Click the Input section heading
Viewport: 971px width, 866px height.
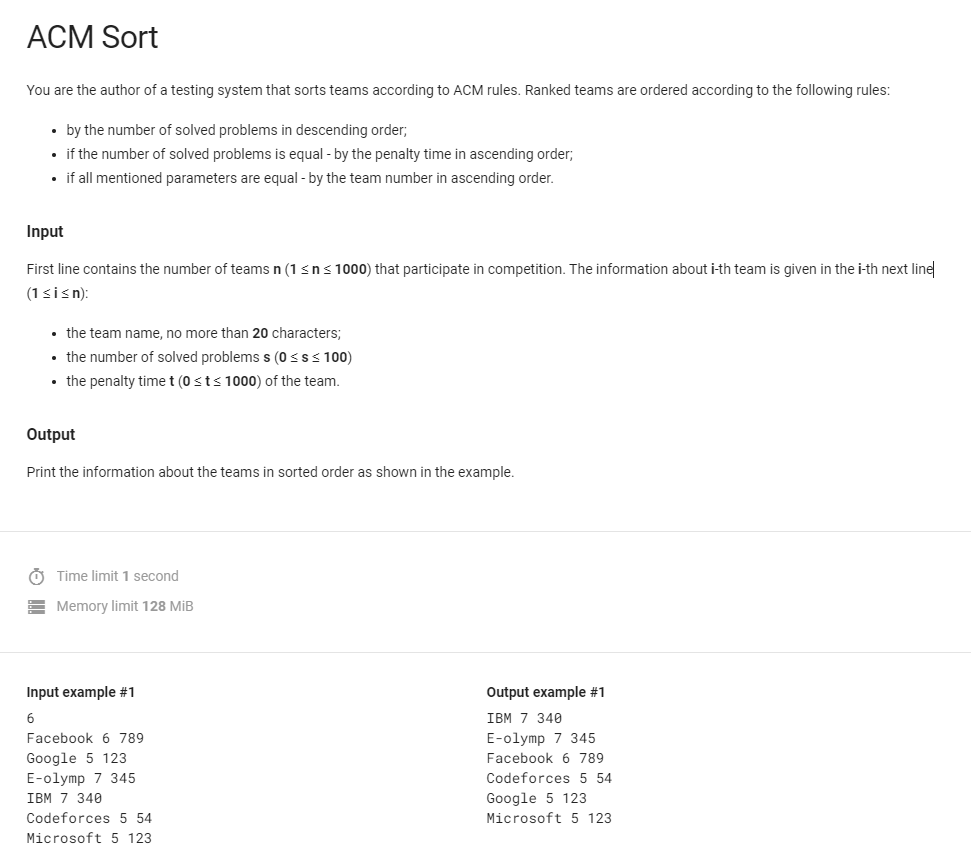pos(45,232)
